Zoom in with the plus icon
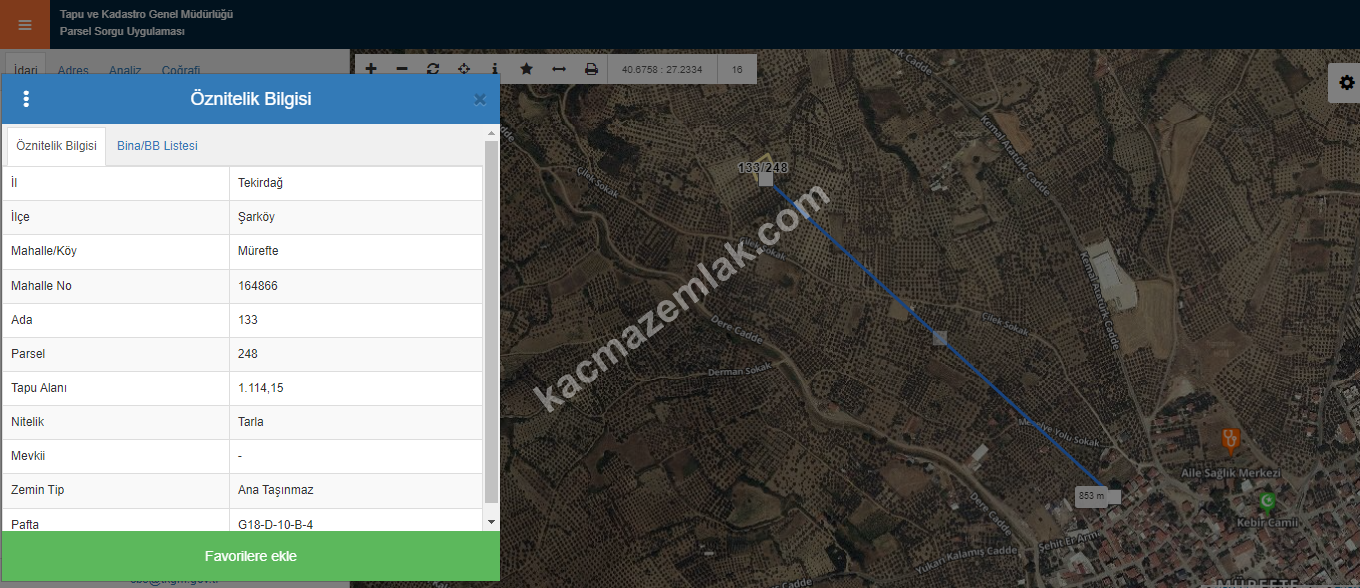This screenshot has height=588, width=1360. pos(371,69)
